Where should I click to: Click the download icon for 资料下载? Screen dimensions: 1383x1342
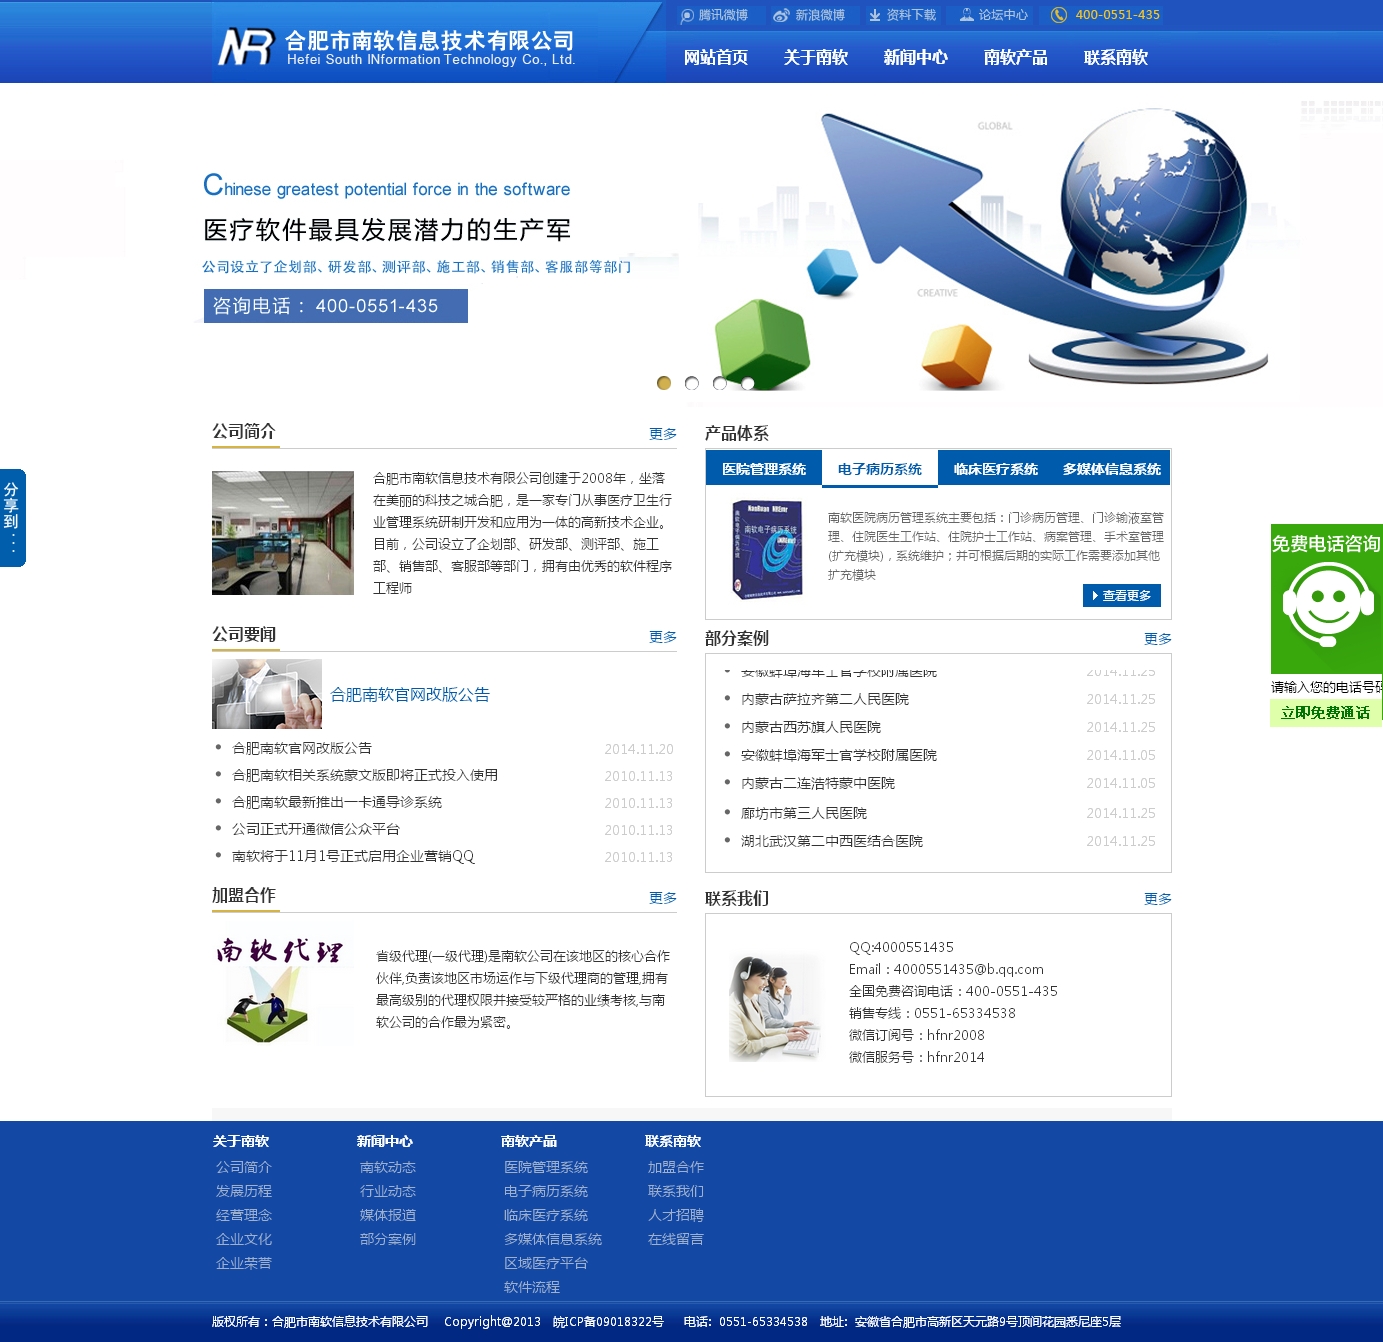click(x=875, y=15)
